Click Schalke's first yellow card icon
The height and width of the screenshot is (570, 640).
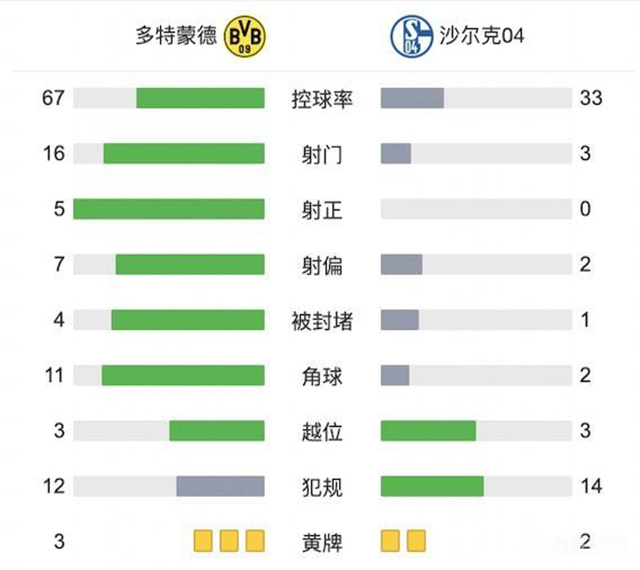[390, 542]
